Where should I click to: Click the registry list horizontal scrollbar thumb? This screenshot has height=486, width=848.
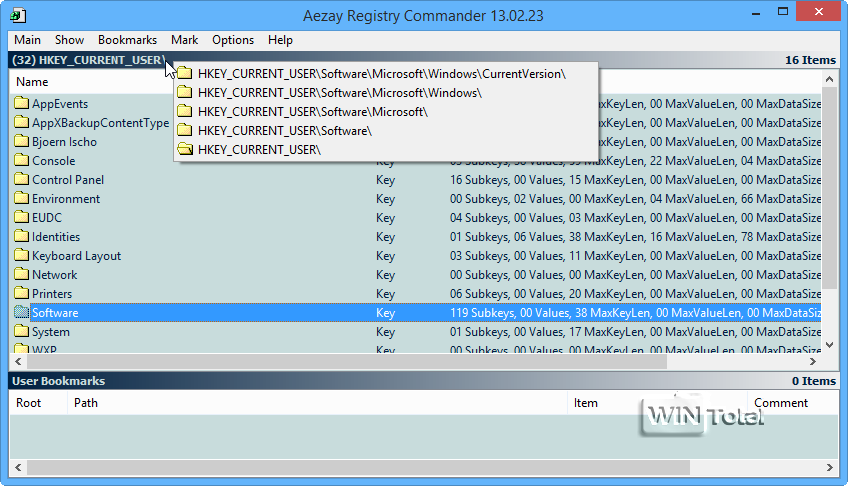[346, 361]
